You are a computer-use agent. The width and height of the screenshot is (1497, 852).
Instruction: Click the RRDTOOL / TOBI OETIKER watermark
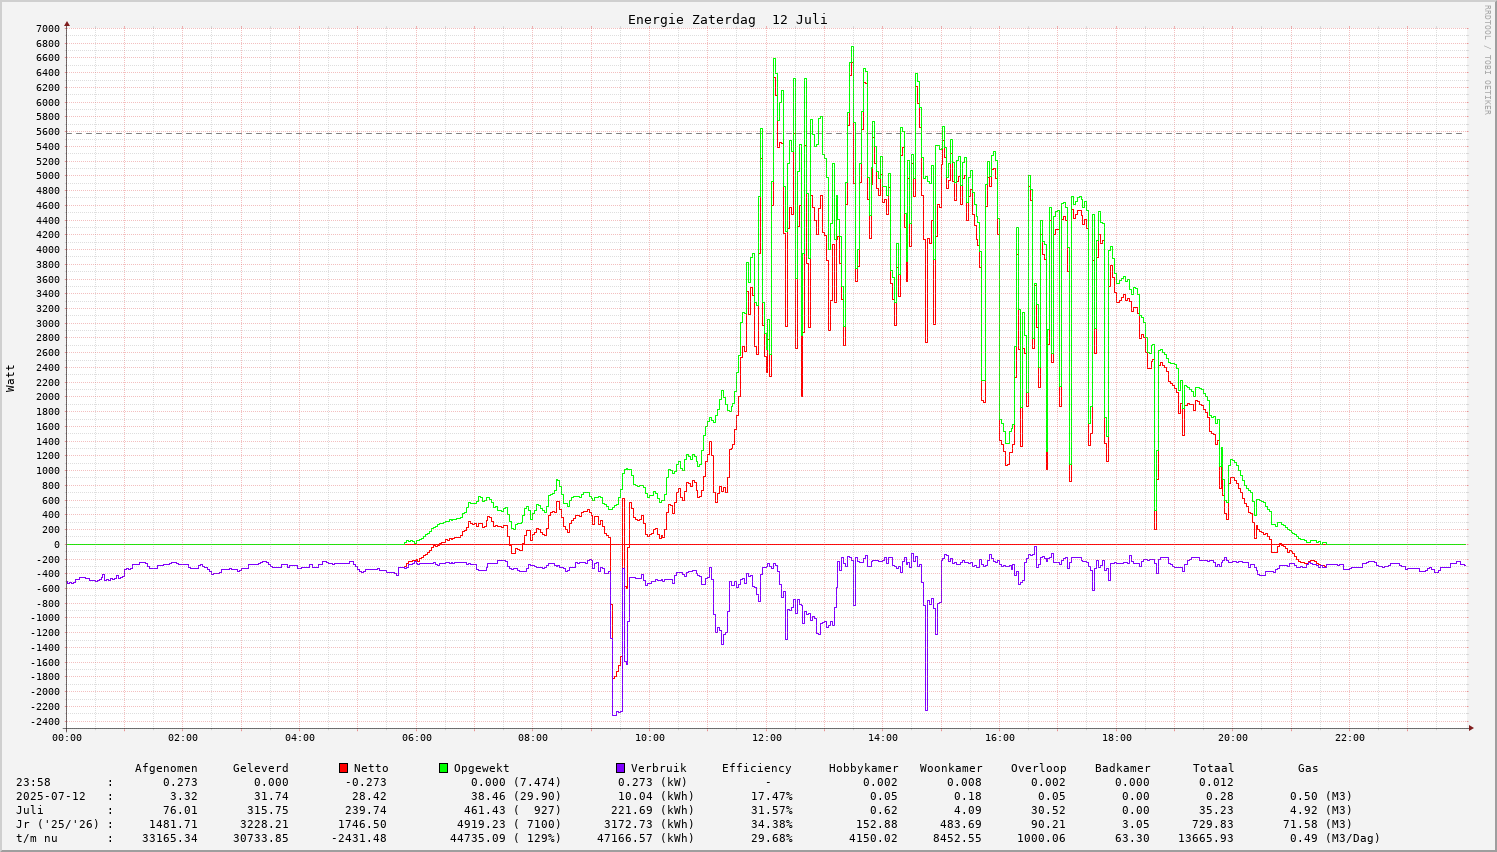(x=1487, y=59)
